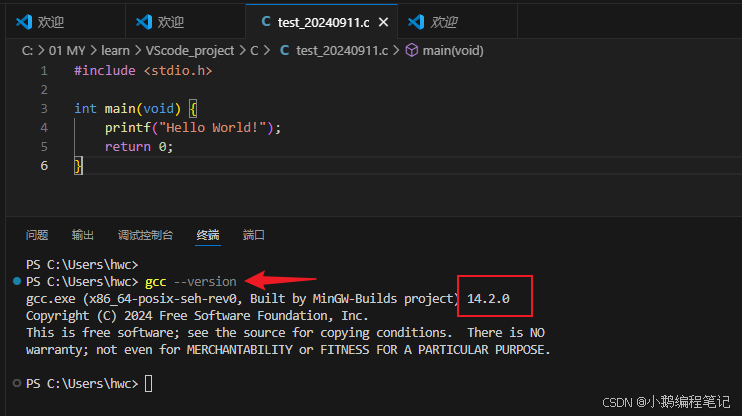Click the terminal input cursor at last prompt
Screen dimensions: 742x416
tap(149, 383)
